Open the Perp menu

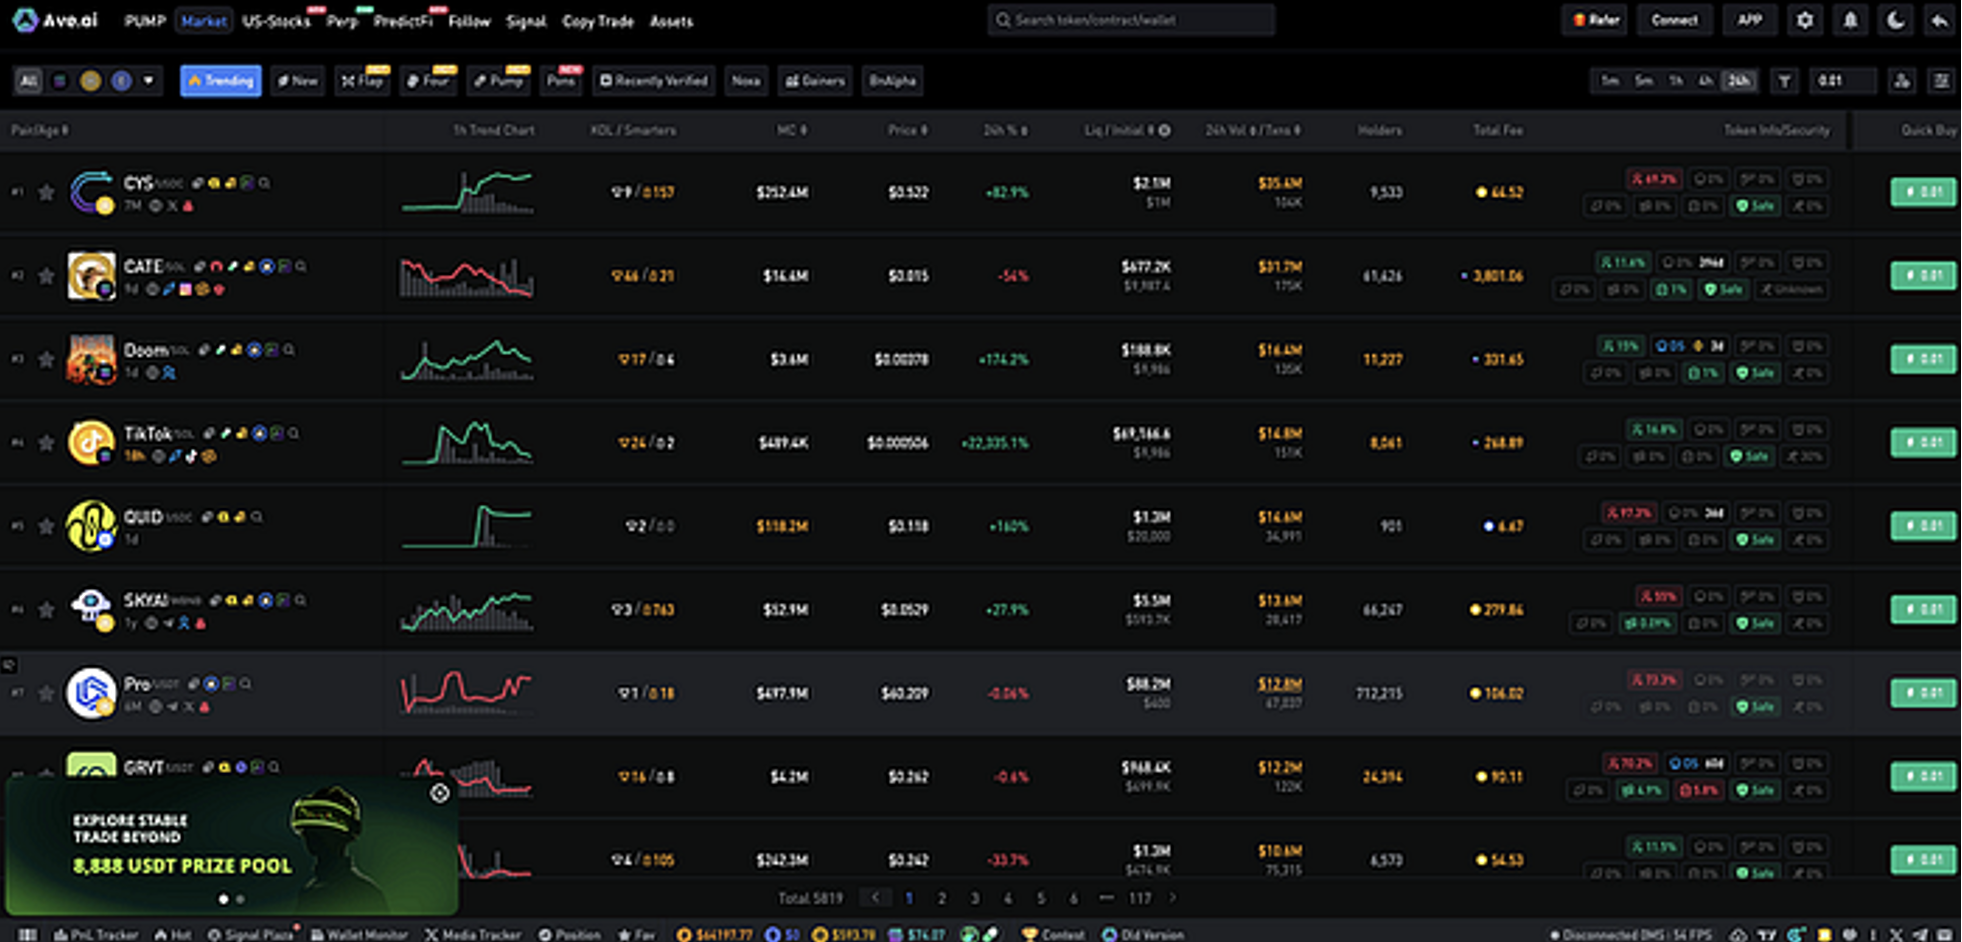point(342,21)
